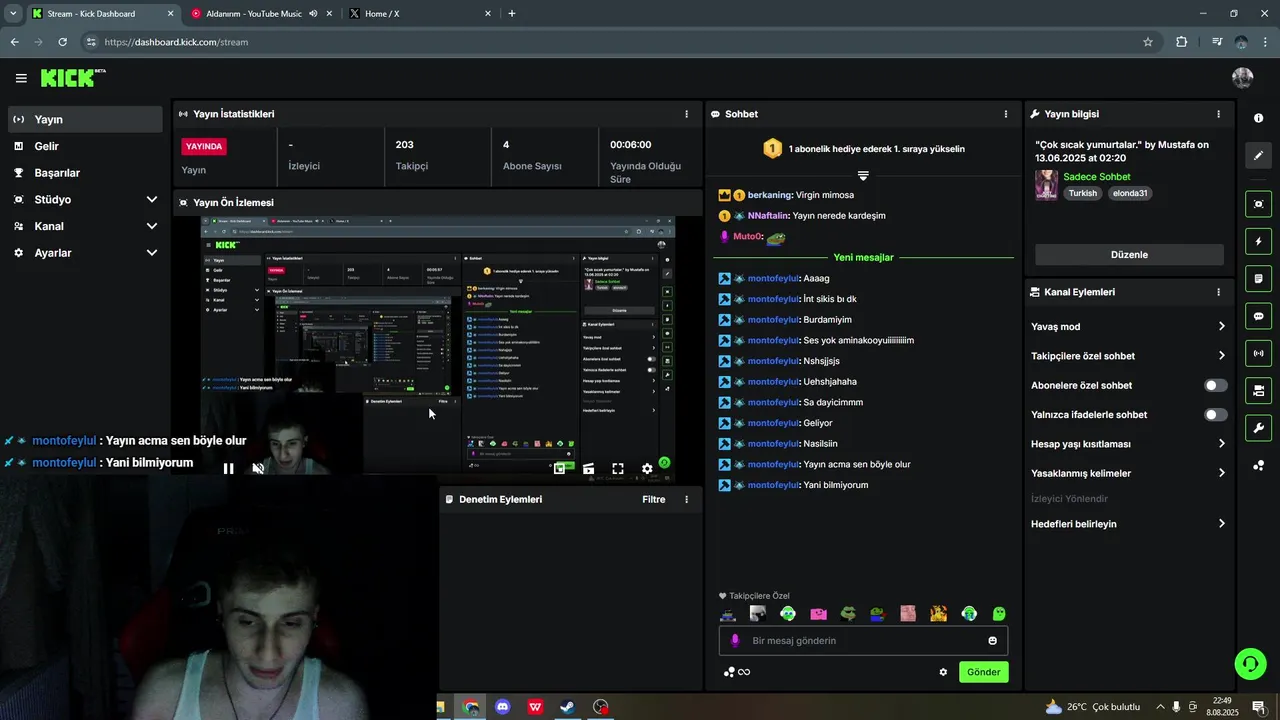Click the message input field
Image resolution: width=1280 pixels, height=720 pixels.
coord(863,641)
